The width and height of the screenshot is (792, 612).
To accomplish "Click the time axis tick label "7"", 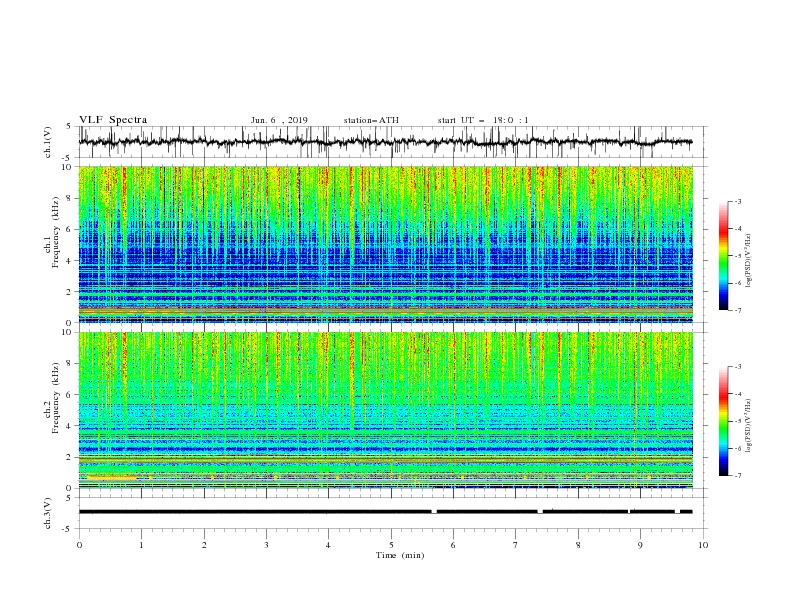I will (516, 545).
